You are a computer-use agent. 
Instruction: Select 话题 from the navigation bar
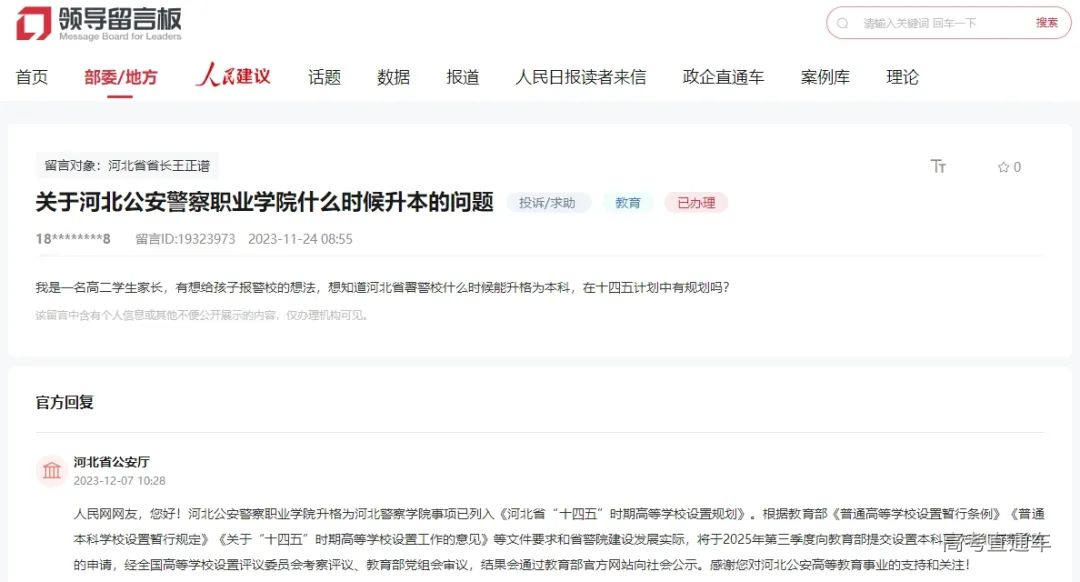tap(324, 76)
